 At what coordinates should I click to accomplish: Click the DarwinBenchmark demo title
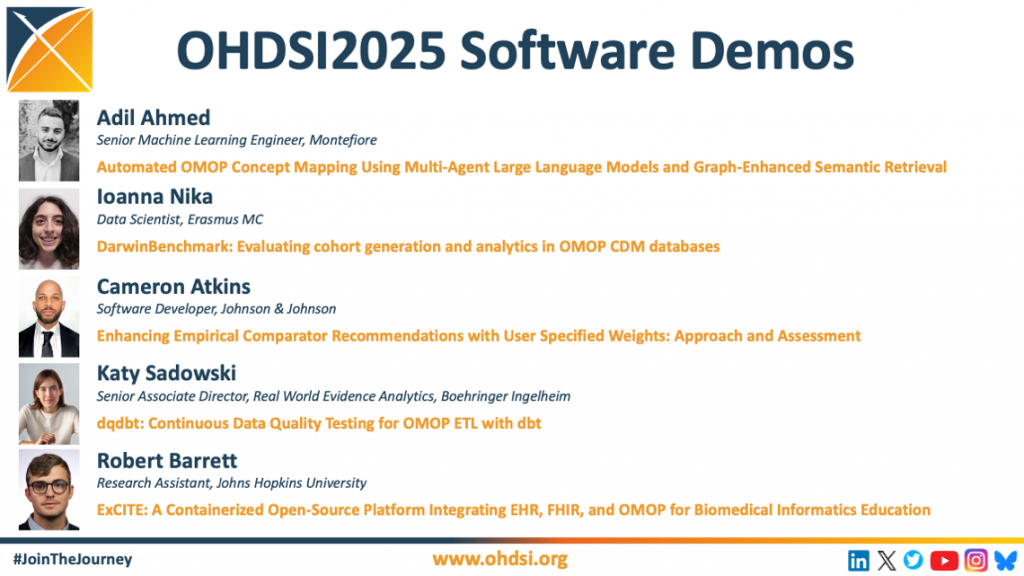point(408,246)
